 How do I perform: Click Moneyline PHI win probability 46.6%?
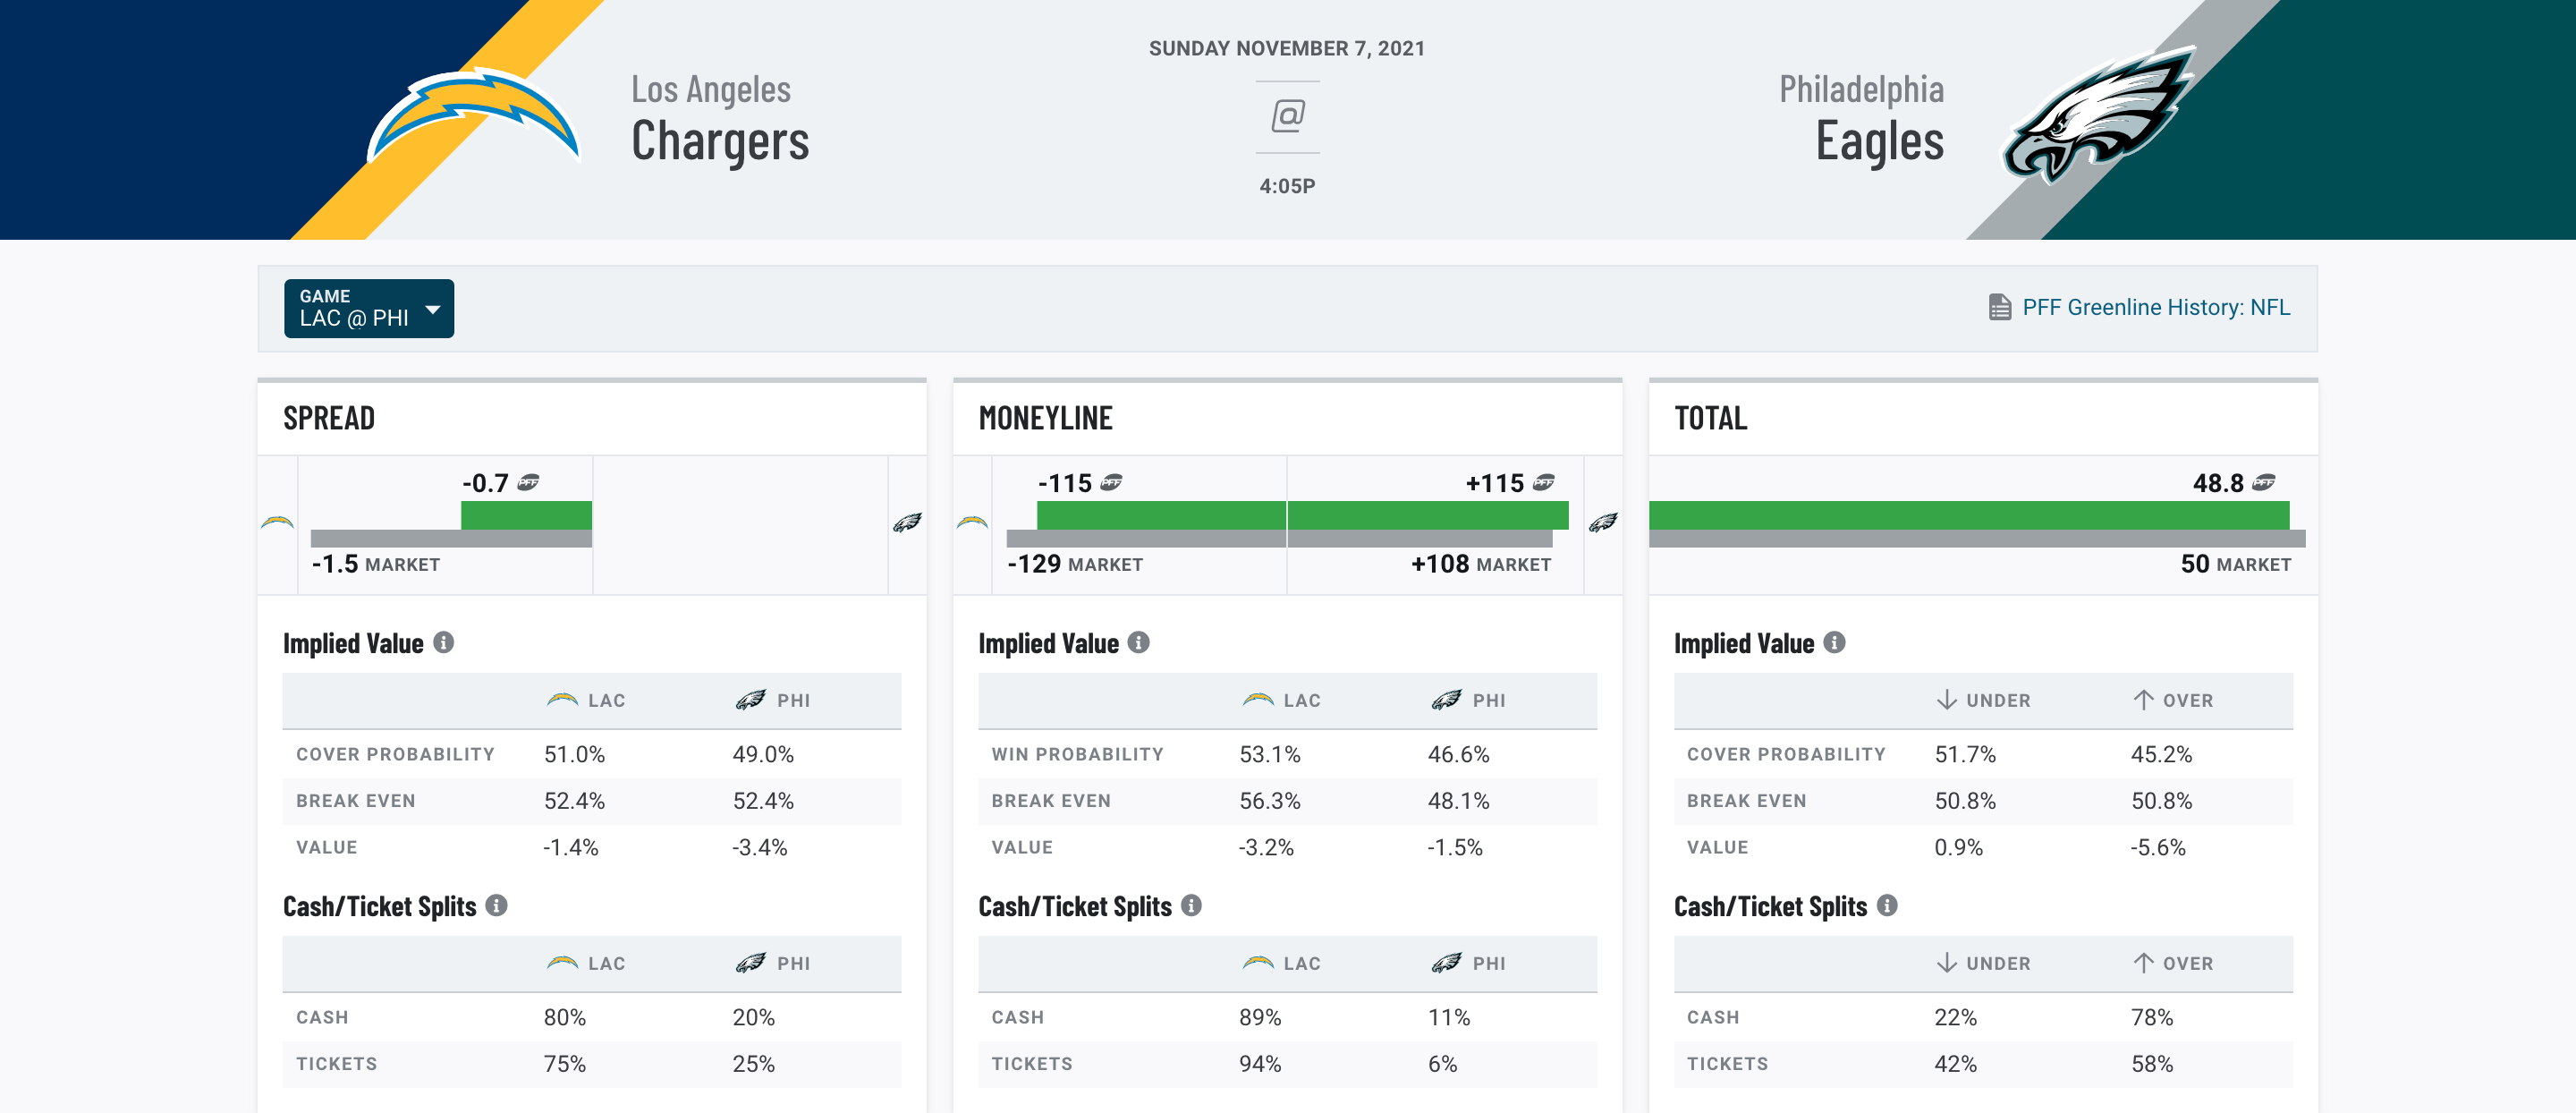coord(1458,754)
